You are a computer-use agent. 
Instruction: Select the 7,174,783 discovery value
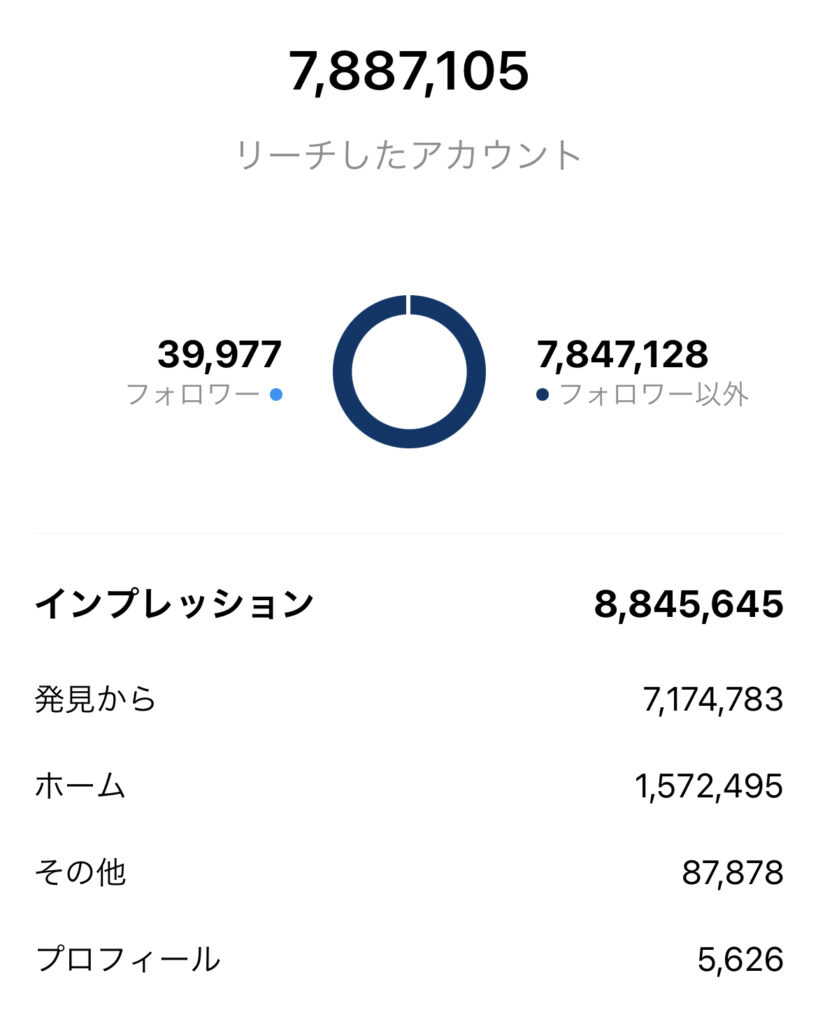click(713, 700)
